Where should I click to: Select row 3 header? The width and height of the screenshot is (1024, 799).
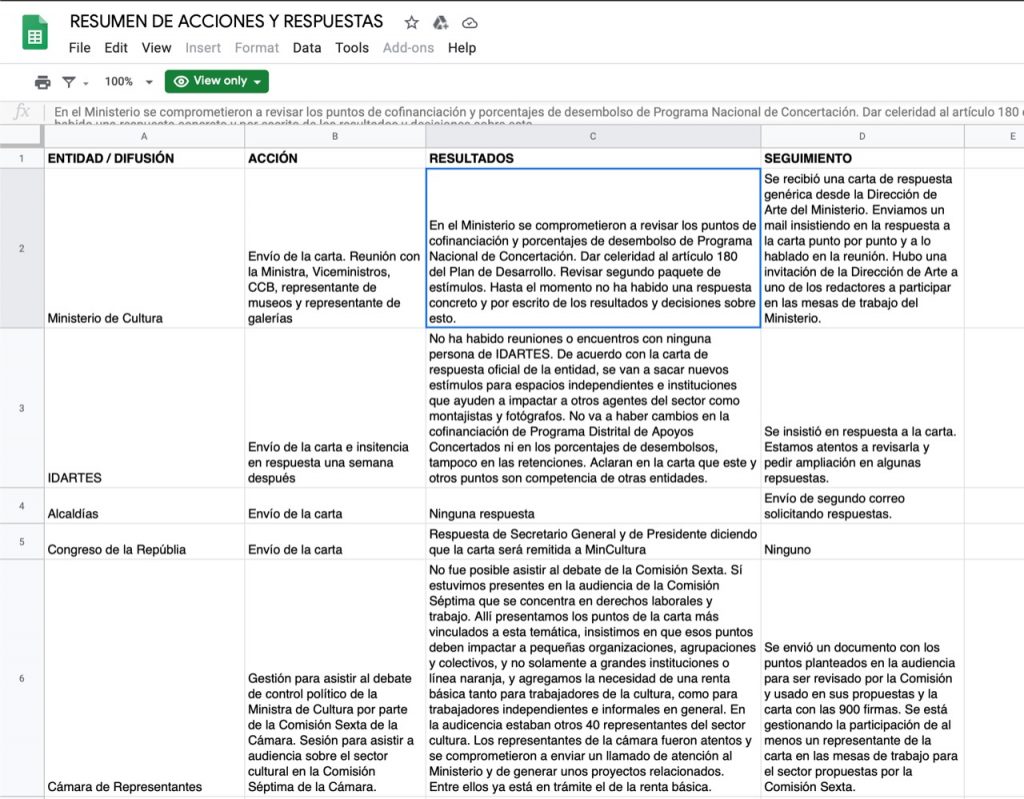point(21,407)
